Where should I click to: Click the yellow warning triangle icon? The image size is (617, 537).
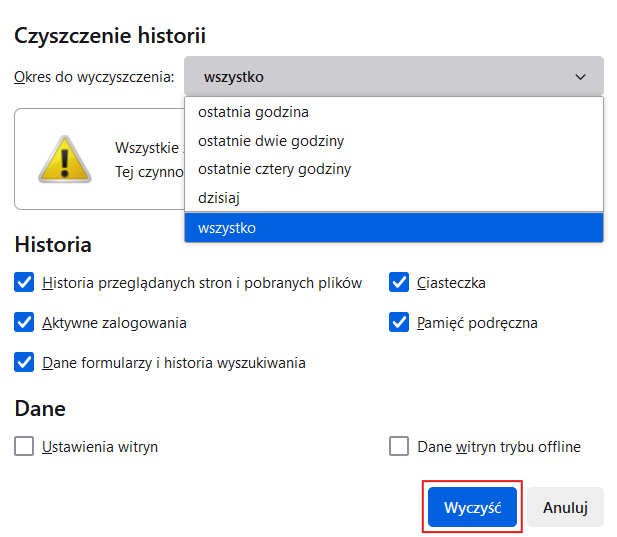click(x=65, y=159)
